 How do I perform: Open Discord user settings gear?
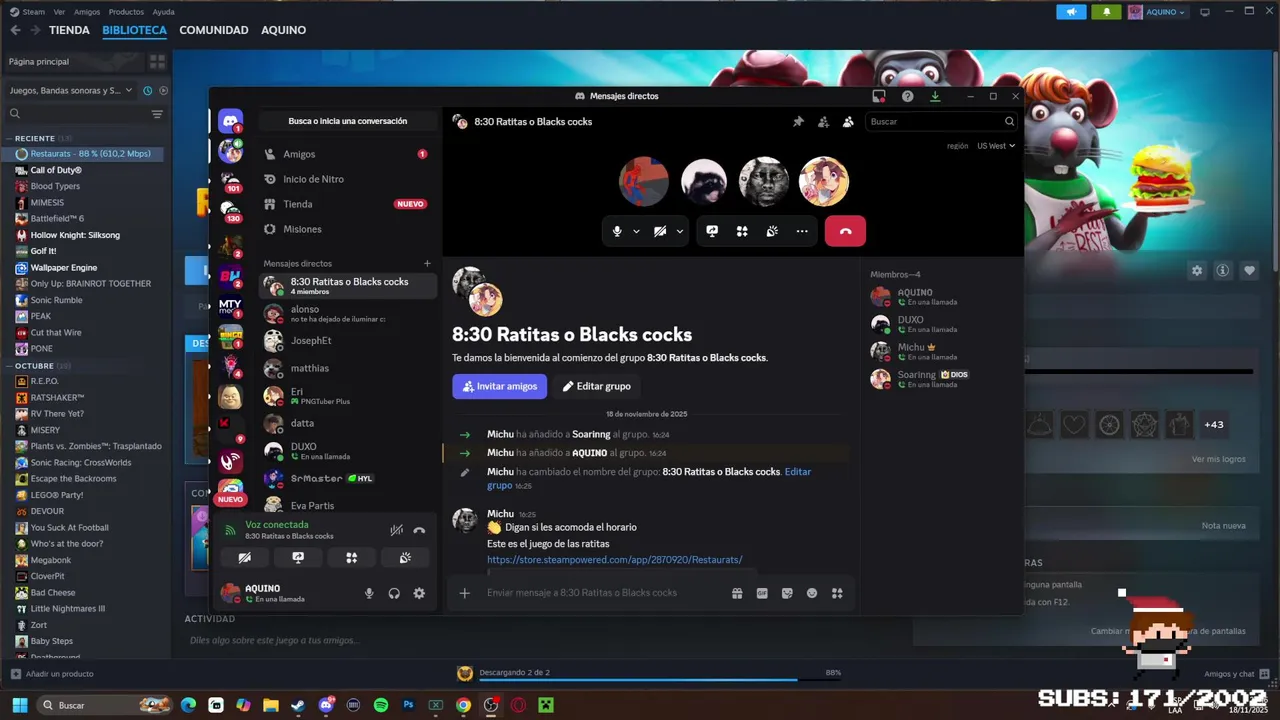coord(419,593)
